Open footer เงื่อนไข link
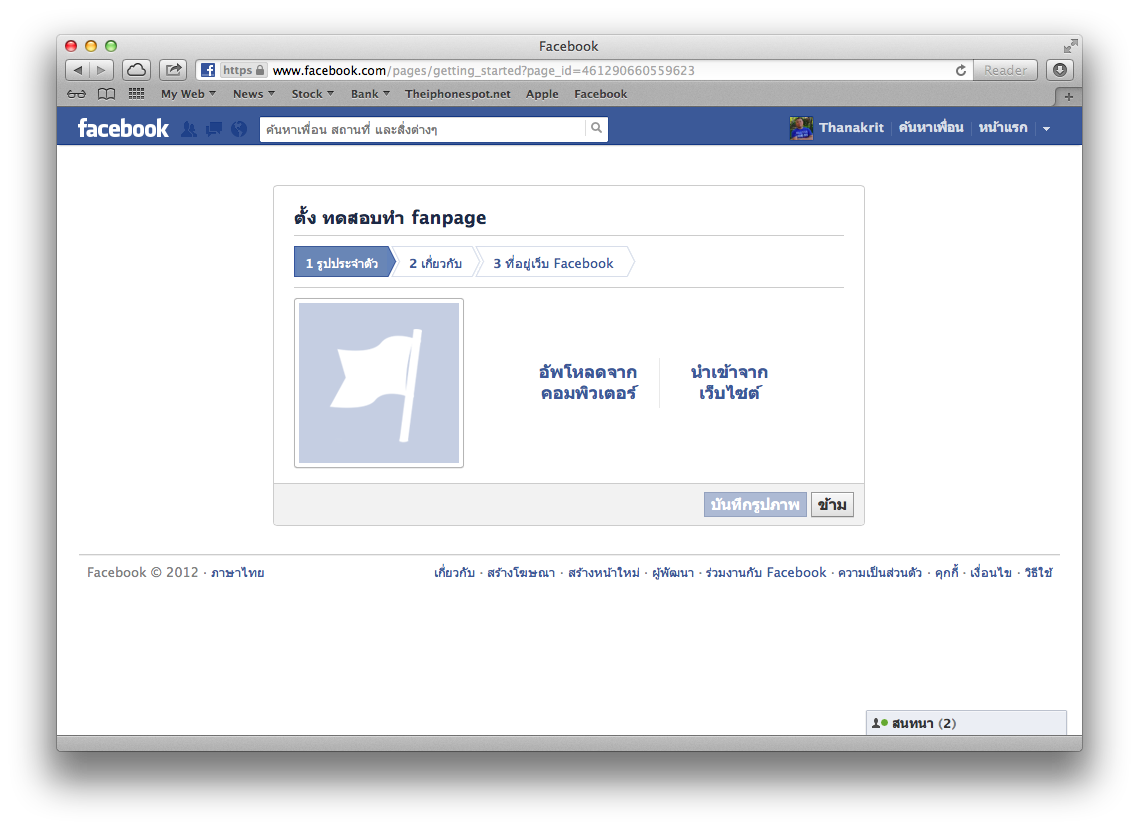The width and height of the screenshot is (1139, 830). point(991,573)
